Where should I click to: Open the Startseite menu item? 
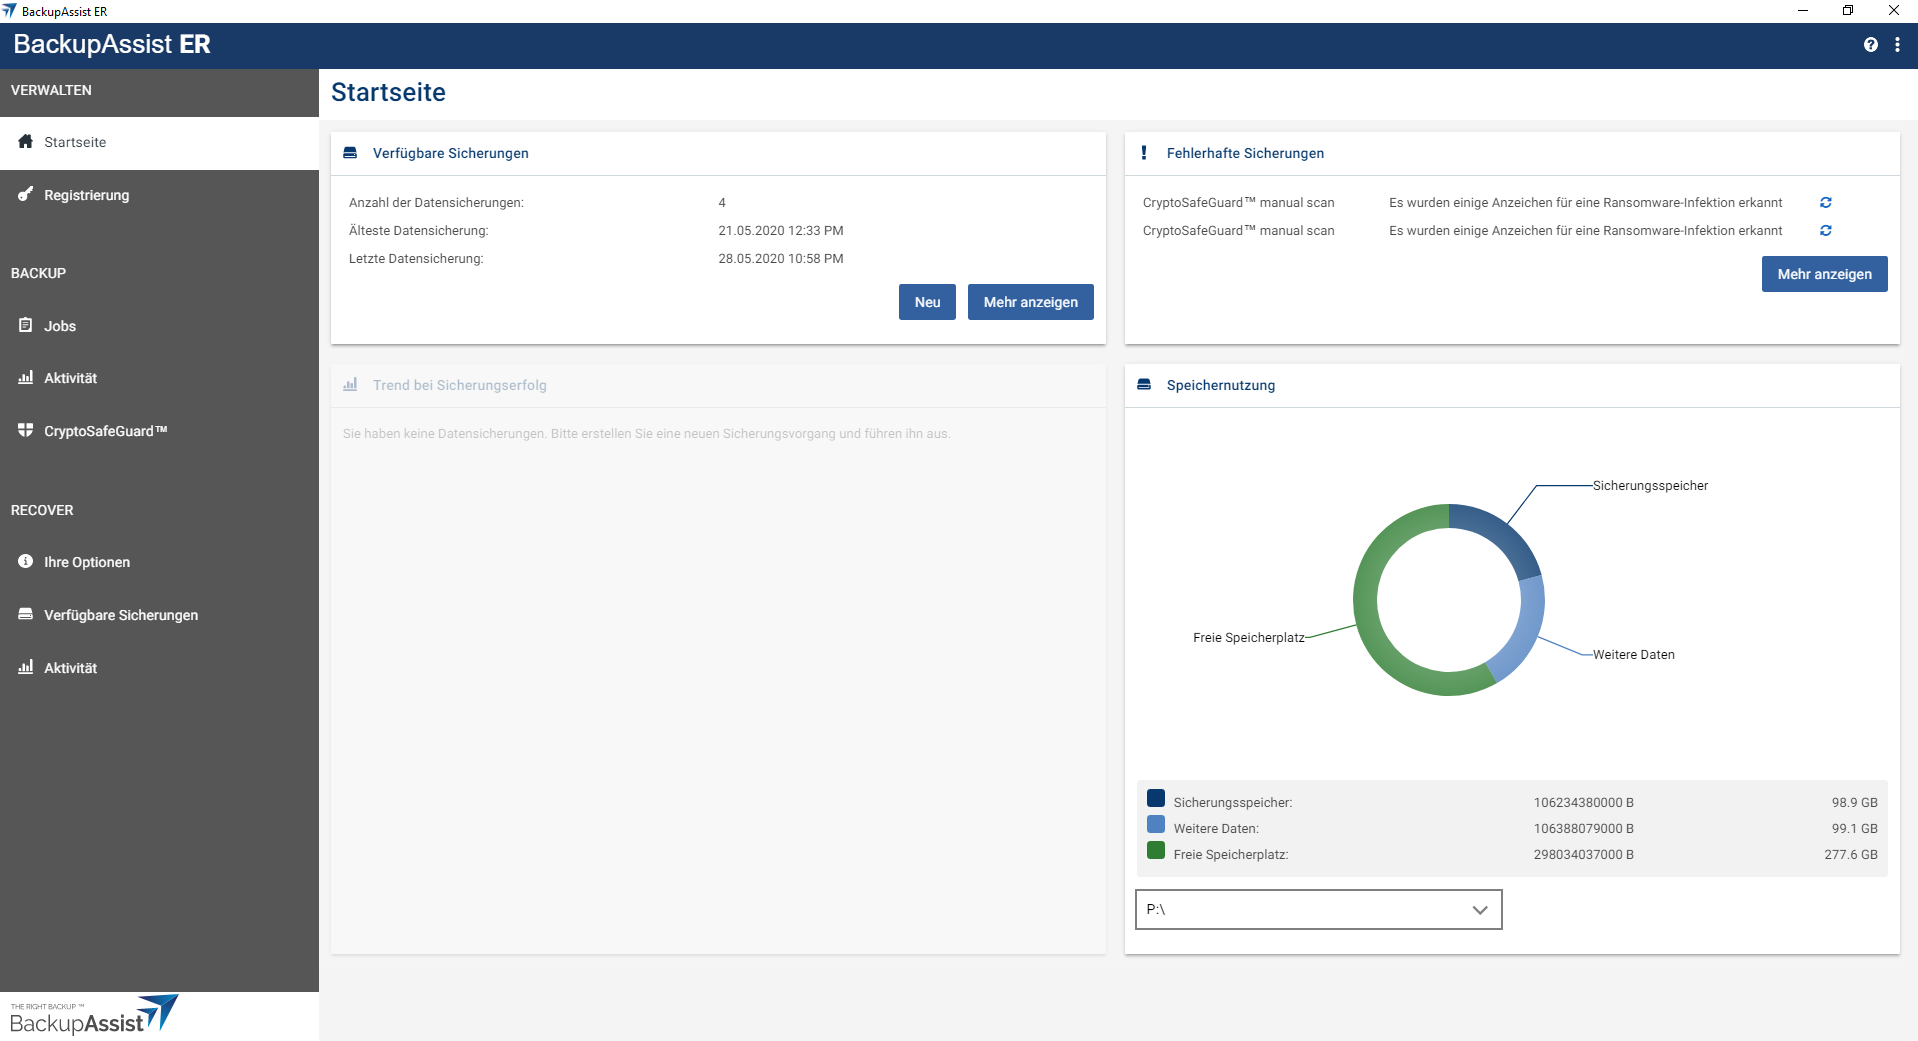(159, 142)
